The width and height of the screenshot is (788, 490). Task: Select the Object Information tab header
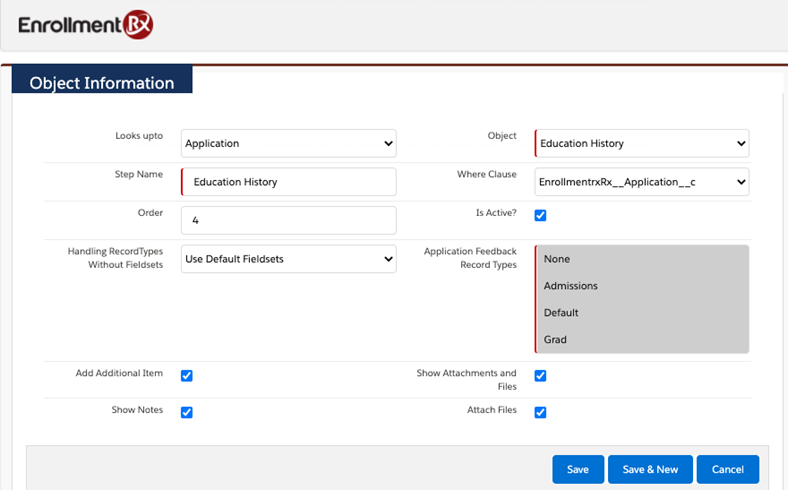click(x=102, y=83)
